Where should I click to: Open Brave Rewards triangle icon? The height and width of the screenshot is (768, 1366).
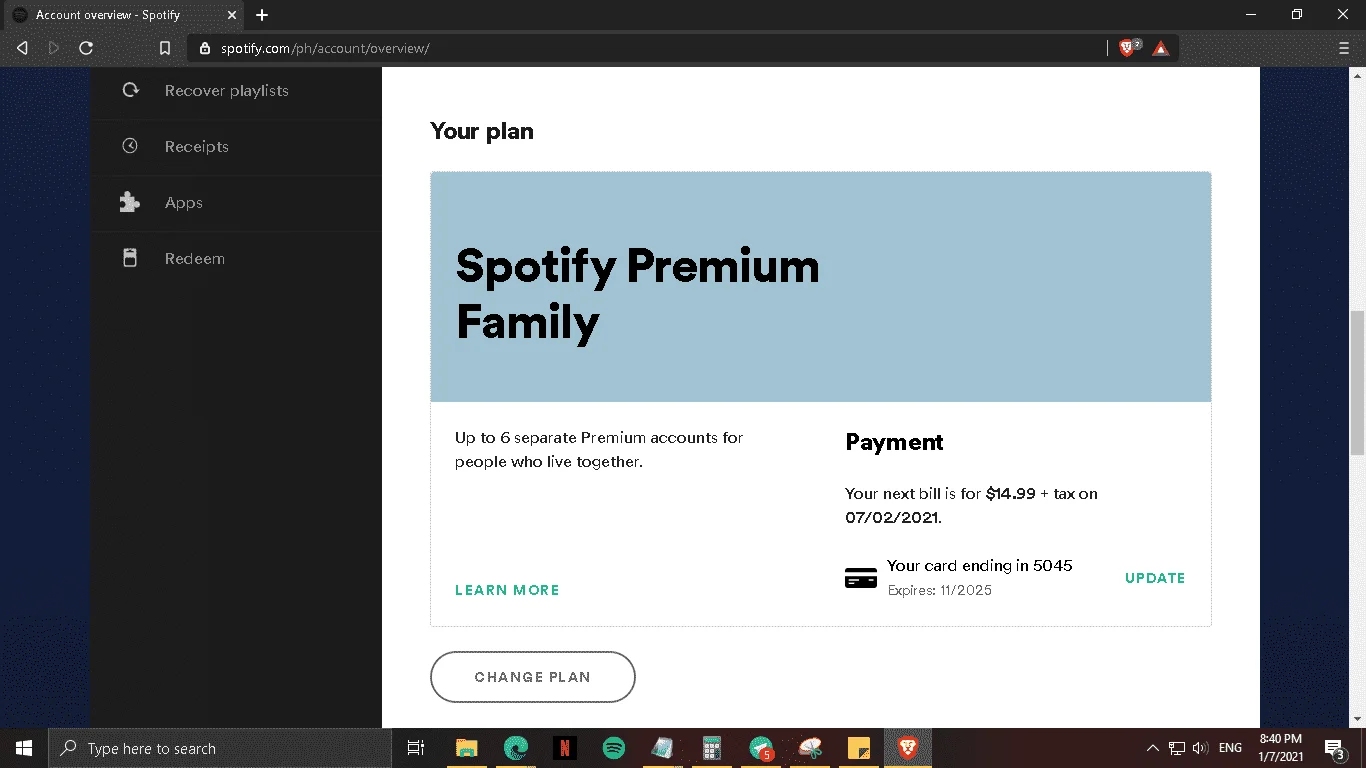pos(1160,48)
